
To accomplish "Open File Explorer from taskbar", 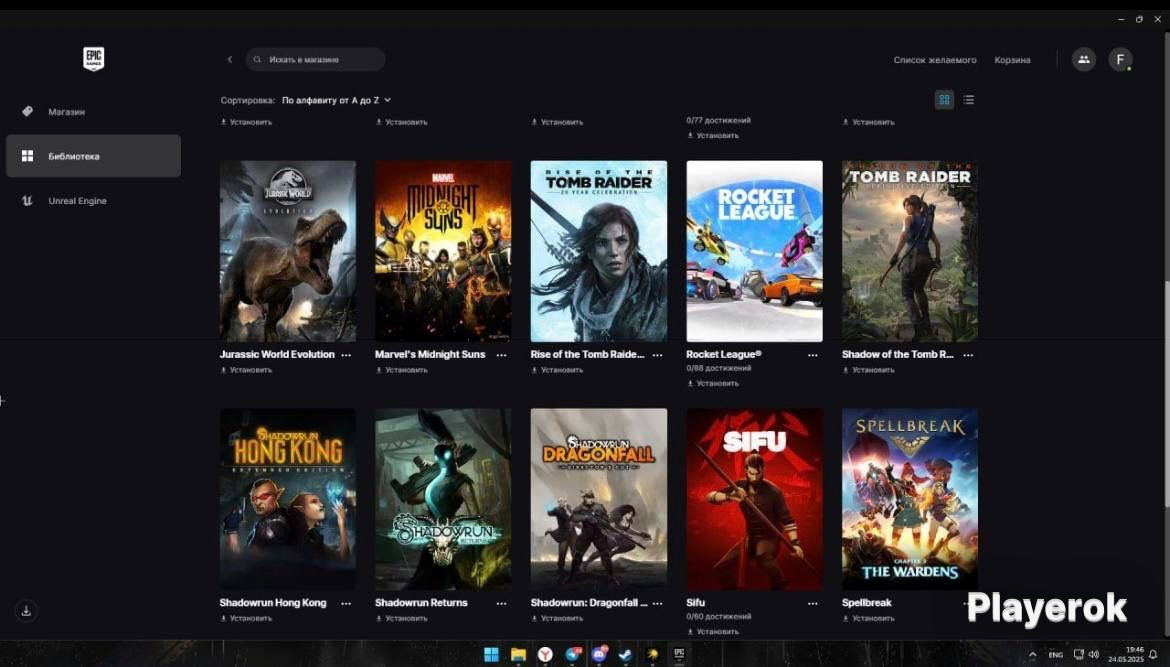I will pos(518,654).
